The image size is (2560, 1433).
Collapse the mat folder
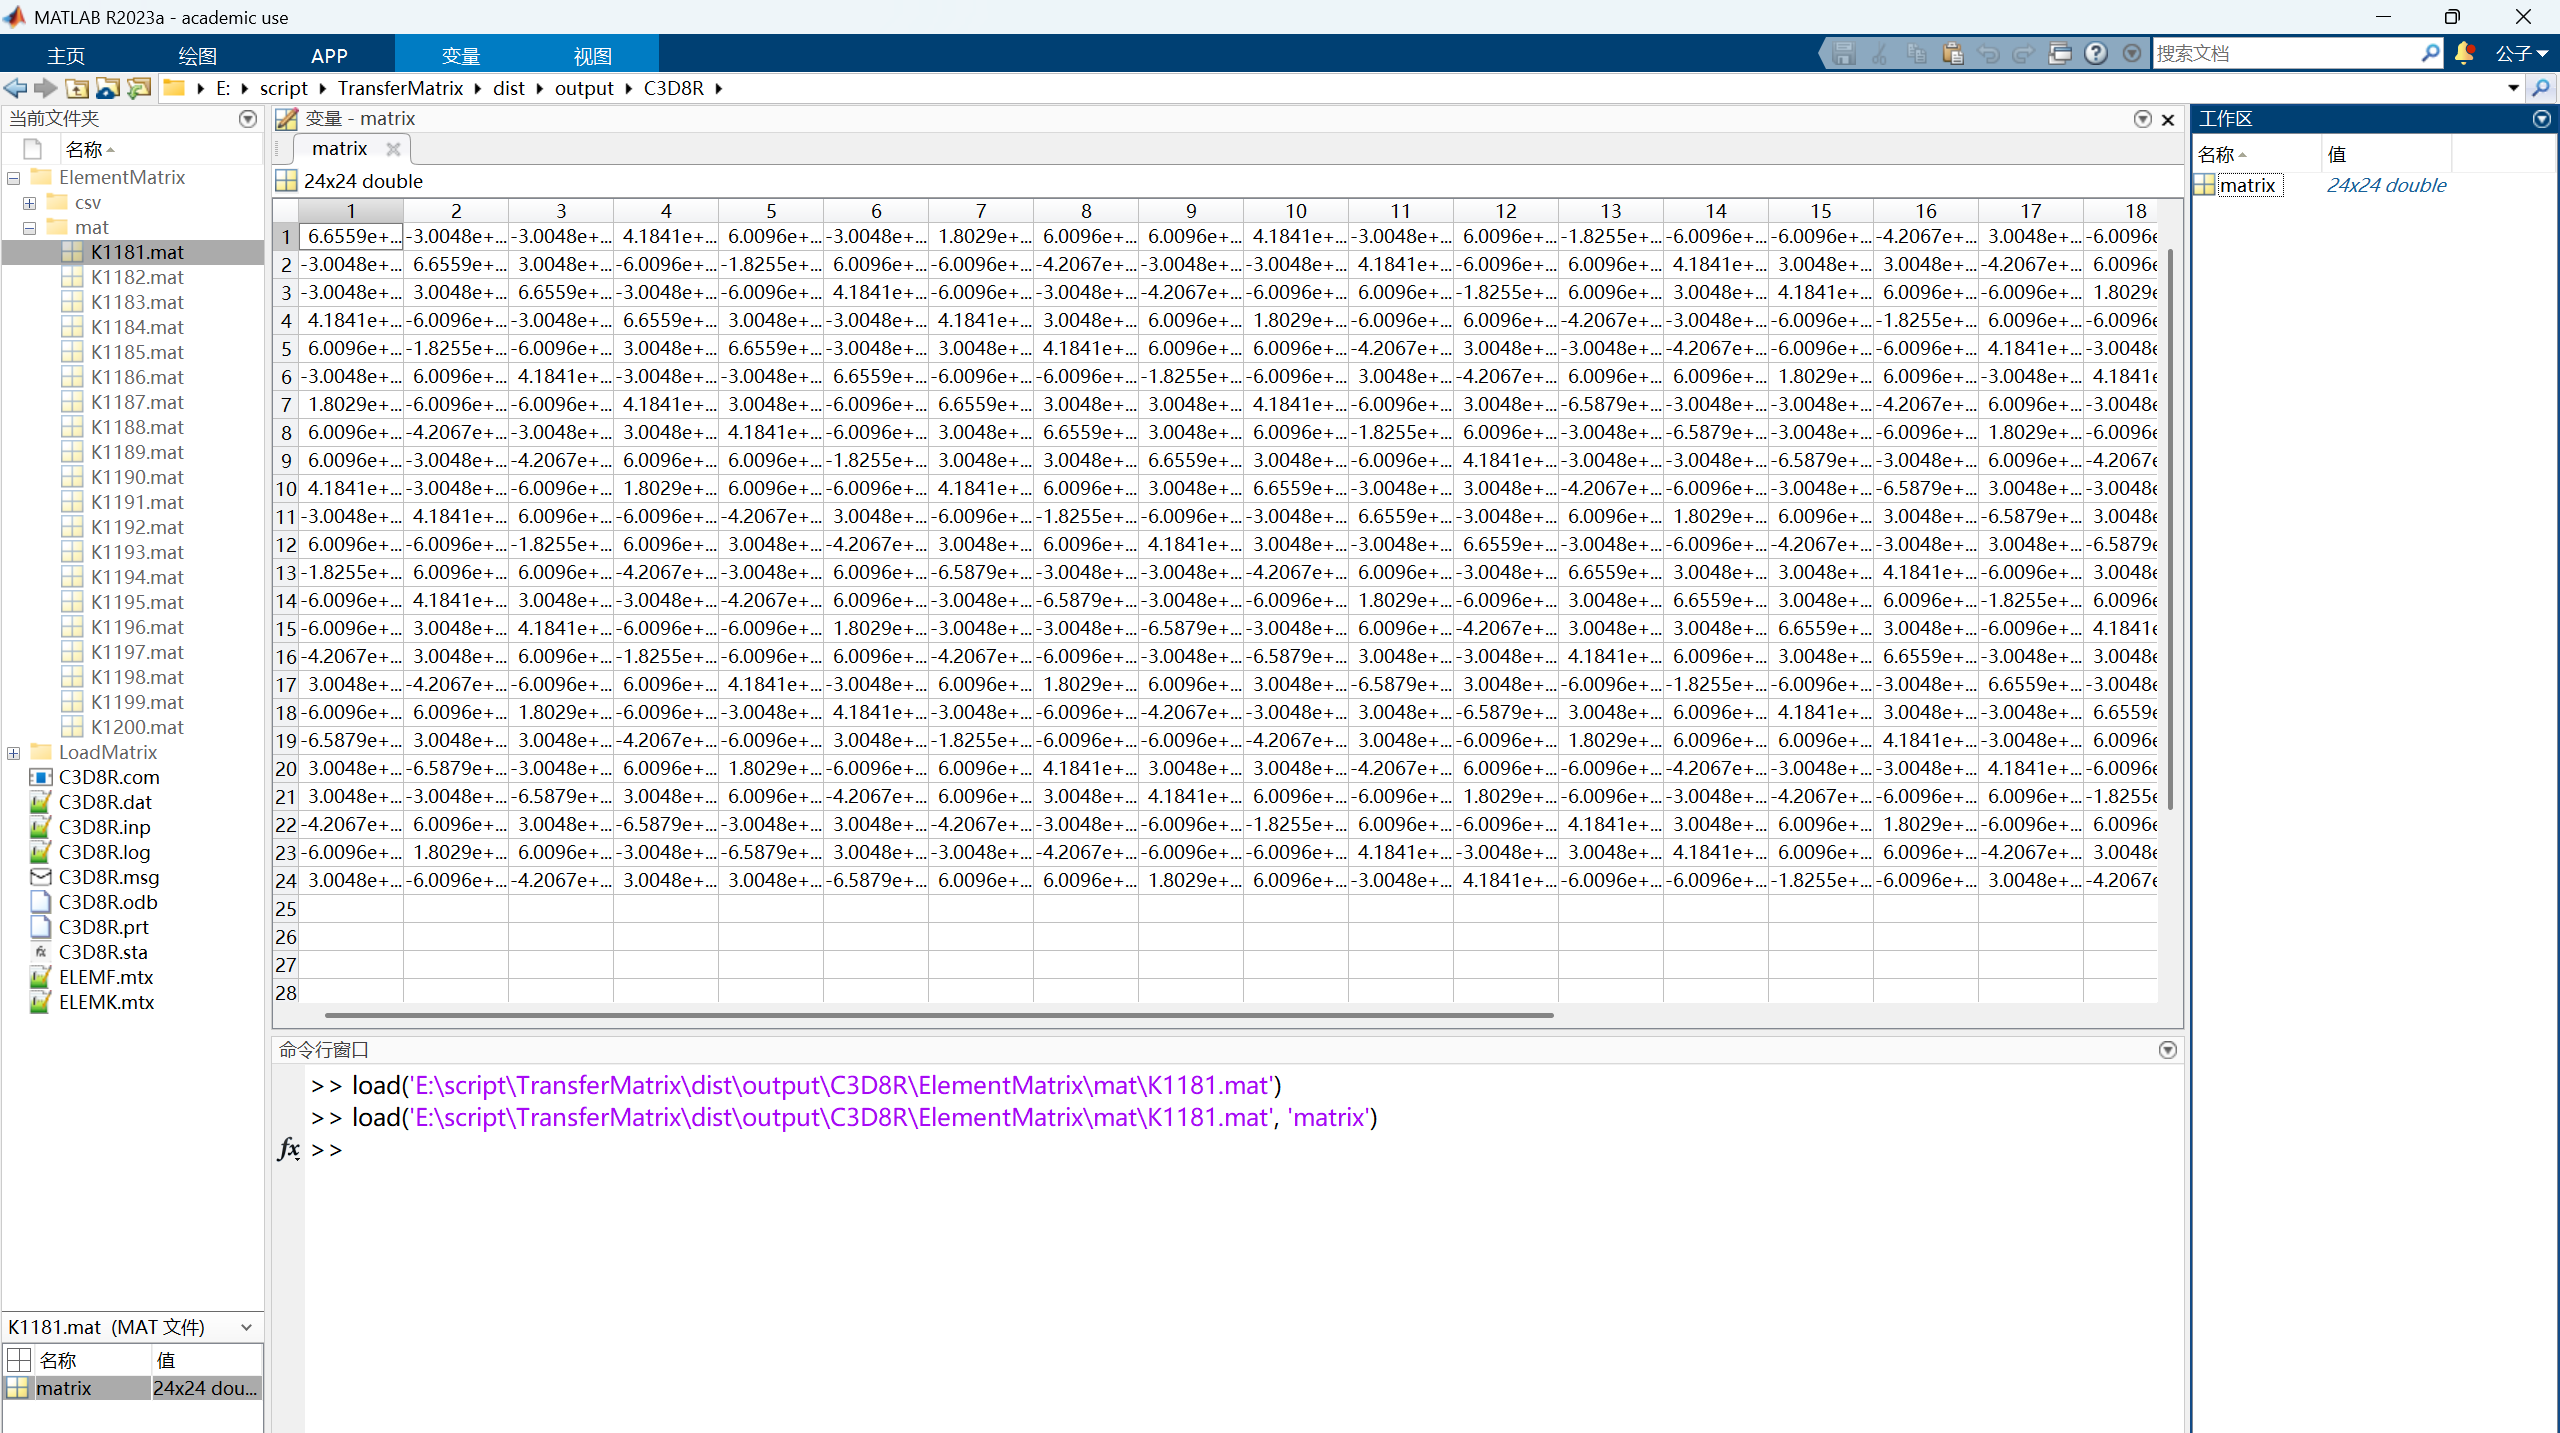[x=30, y=228]
